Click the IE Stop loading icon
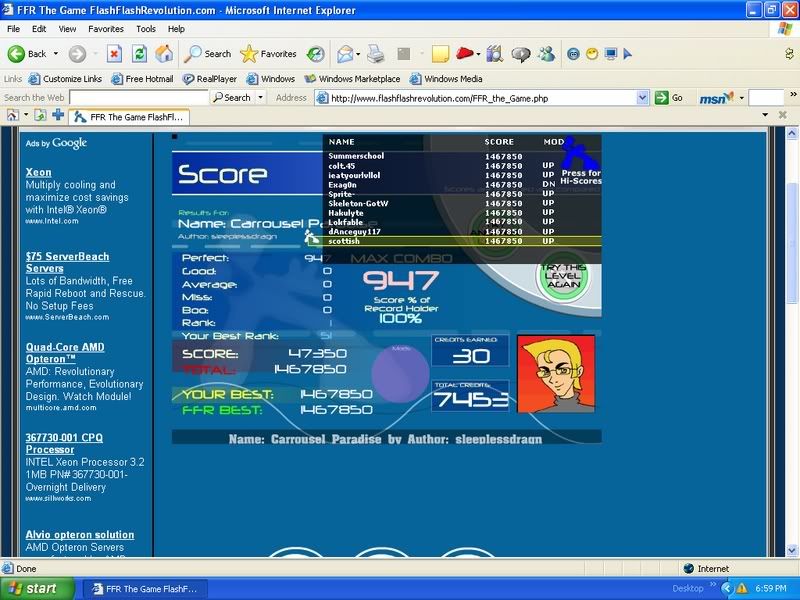The image size is (800, 600). (114, 54)
